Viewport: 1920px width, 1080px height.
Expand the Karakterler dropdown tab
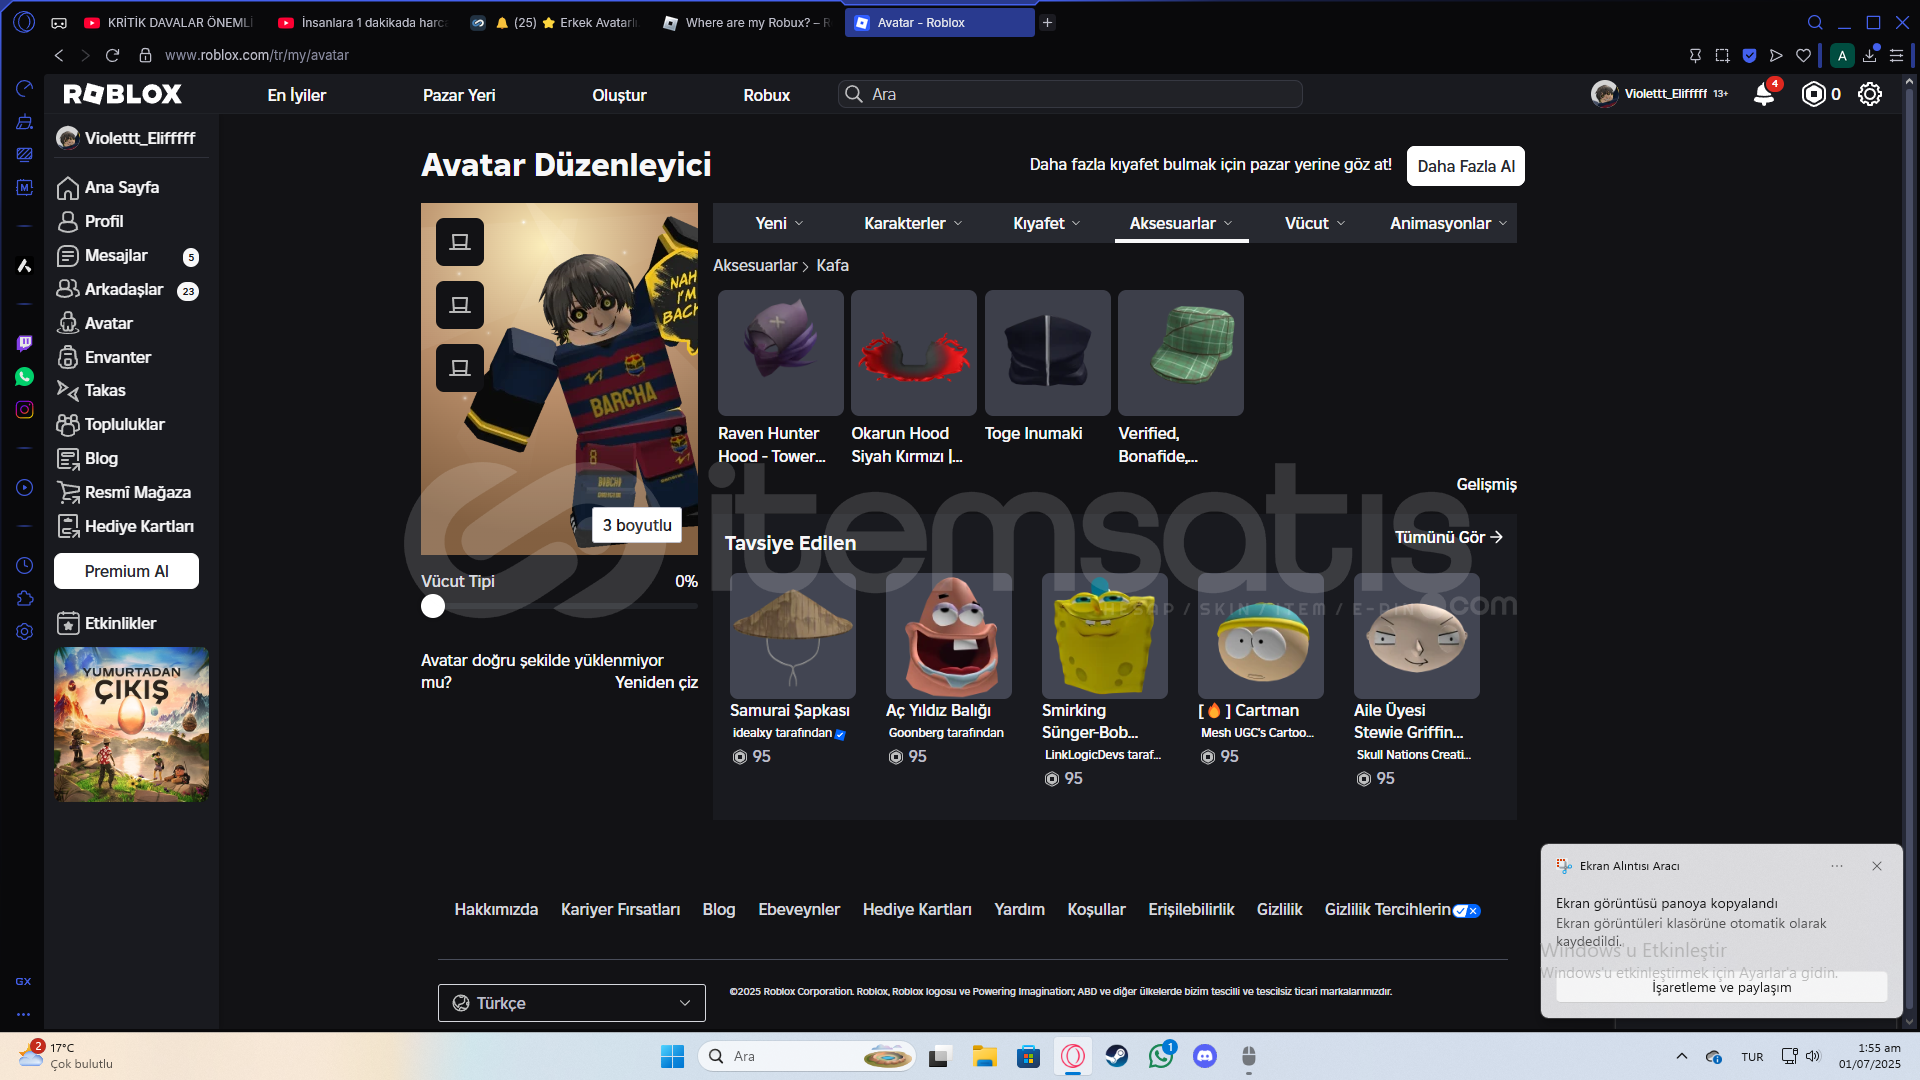pos(913,223)
